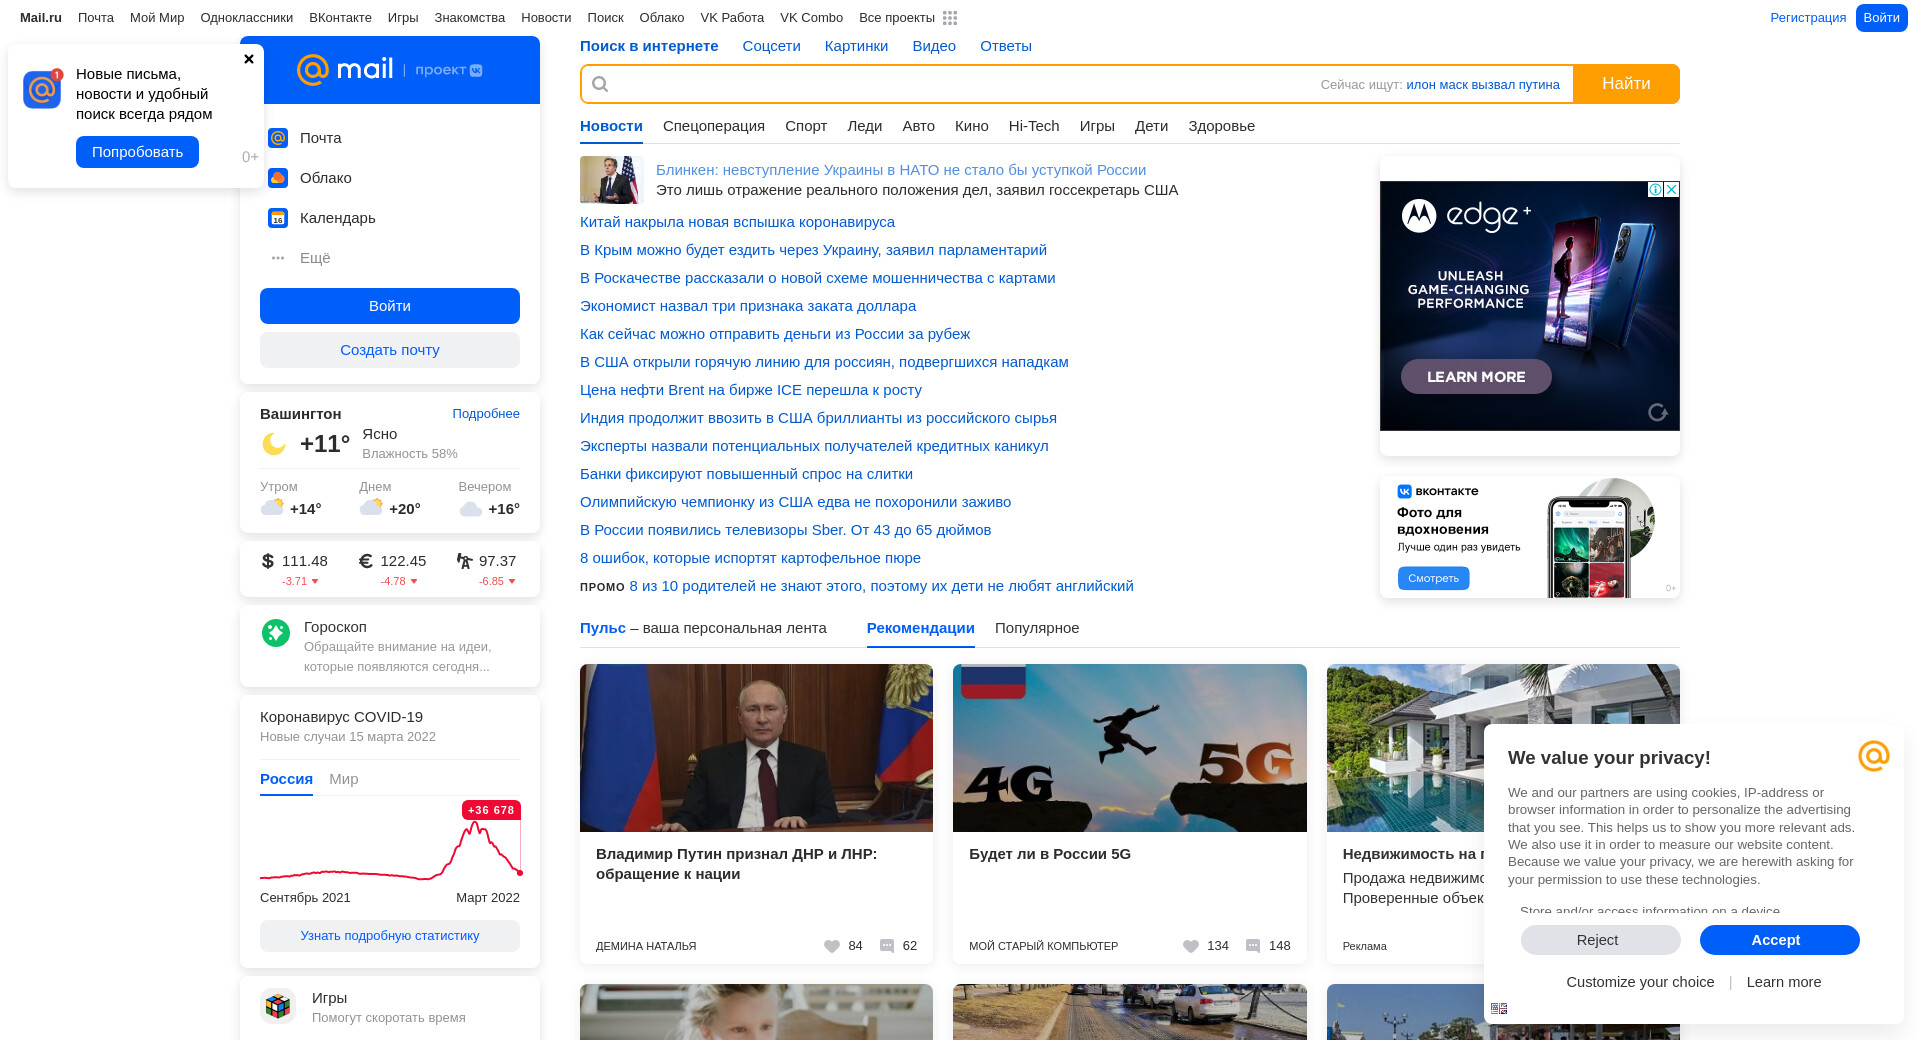Select the Hi-Tech news tab
The width and height of the screenshot is (1920, 1040).
(1034, 126)
